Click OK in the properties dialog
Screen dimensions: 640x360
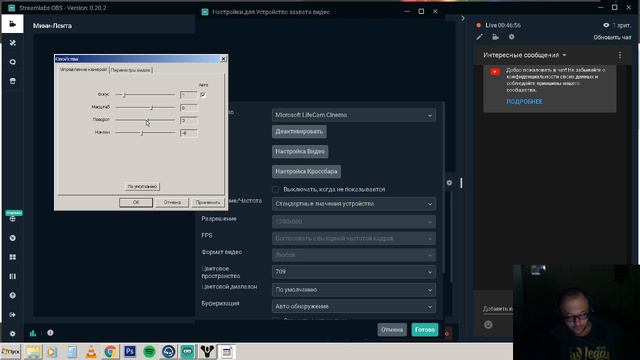click(136, 202)
